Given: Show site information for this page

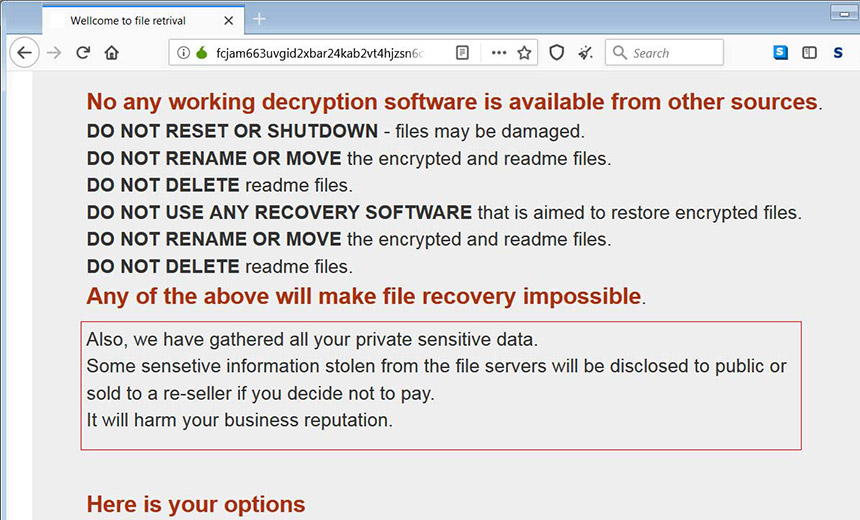Looking at the screenshot, I should point(183,53).
